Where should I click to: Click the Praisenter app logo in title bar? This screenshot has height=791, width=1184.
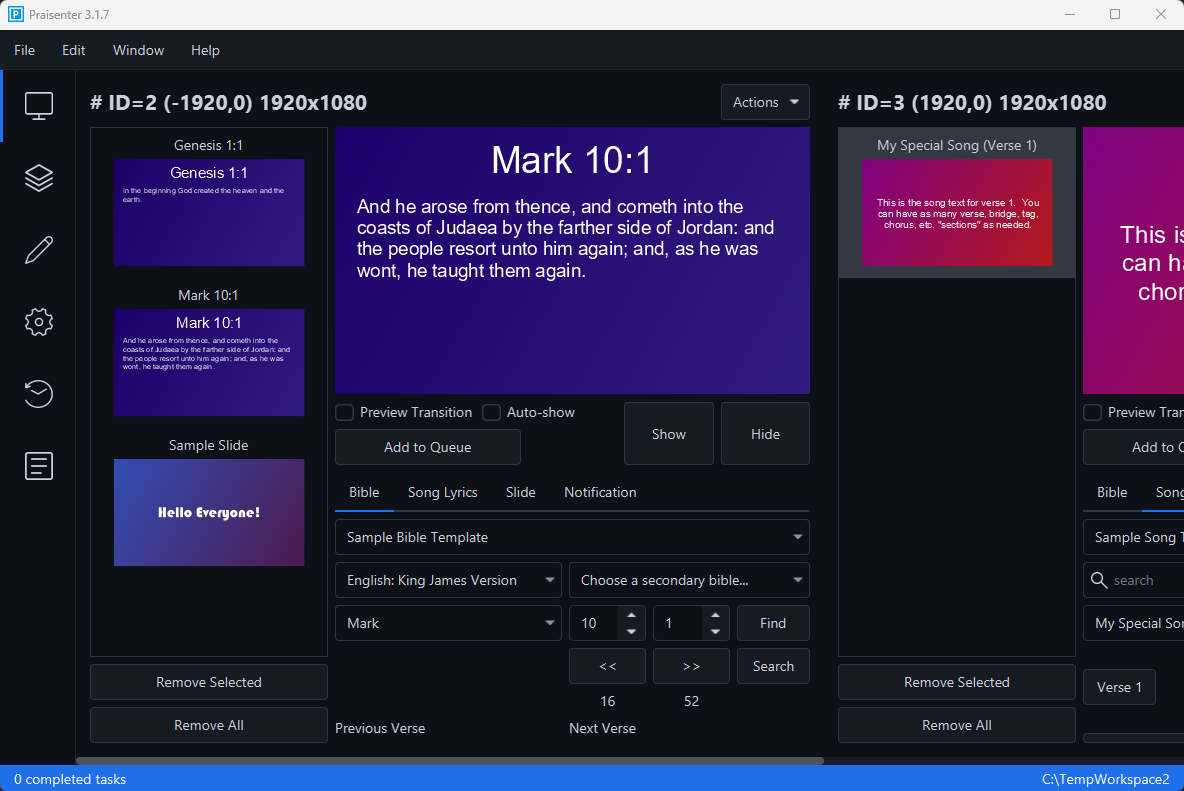point(15,15)
